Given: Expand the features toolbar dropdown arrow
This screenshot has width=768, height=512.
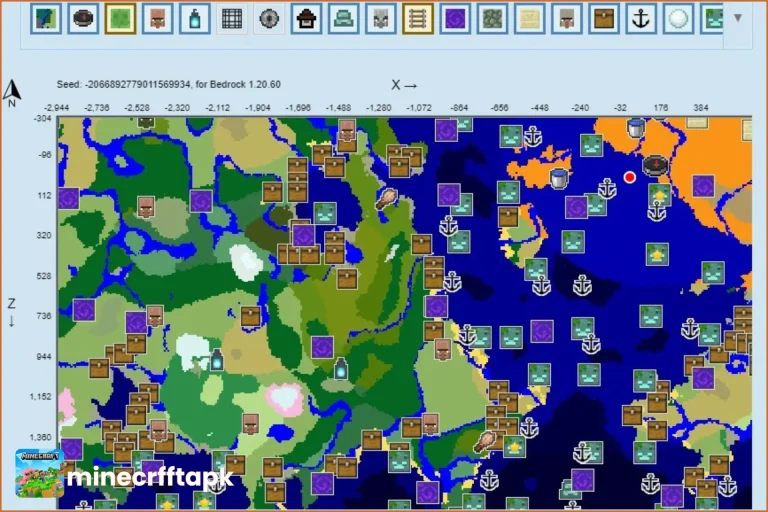Looking at the screenshot, I should (x=738, y=18).
